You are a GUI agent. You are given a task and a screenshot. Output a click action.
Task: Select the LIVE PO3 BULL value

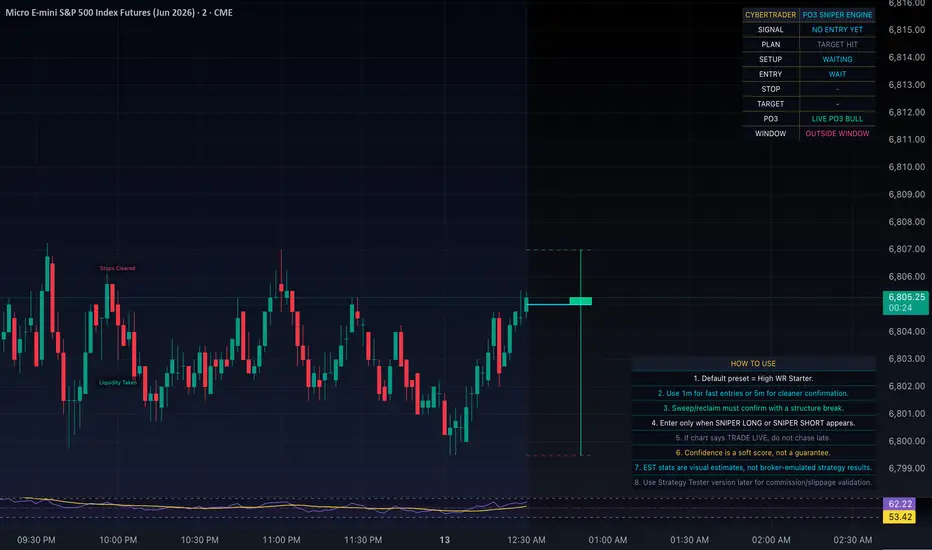click(x=837, y=119)
